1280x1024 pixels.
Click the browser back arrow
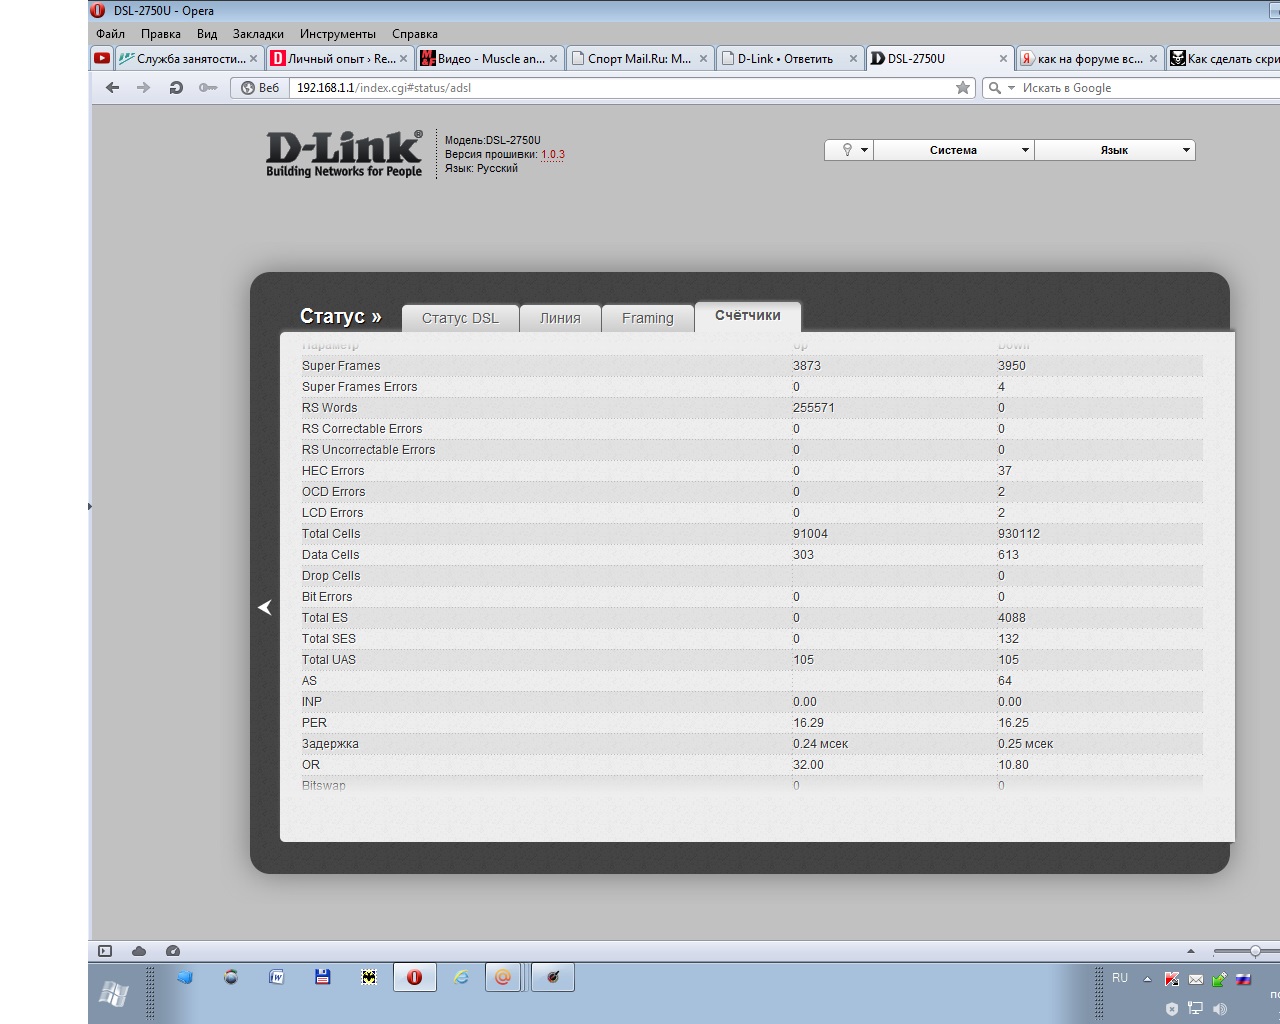click(x=112, y=88)
